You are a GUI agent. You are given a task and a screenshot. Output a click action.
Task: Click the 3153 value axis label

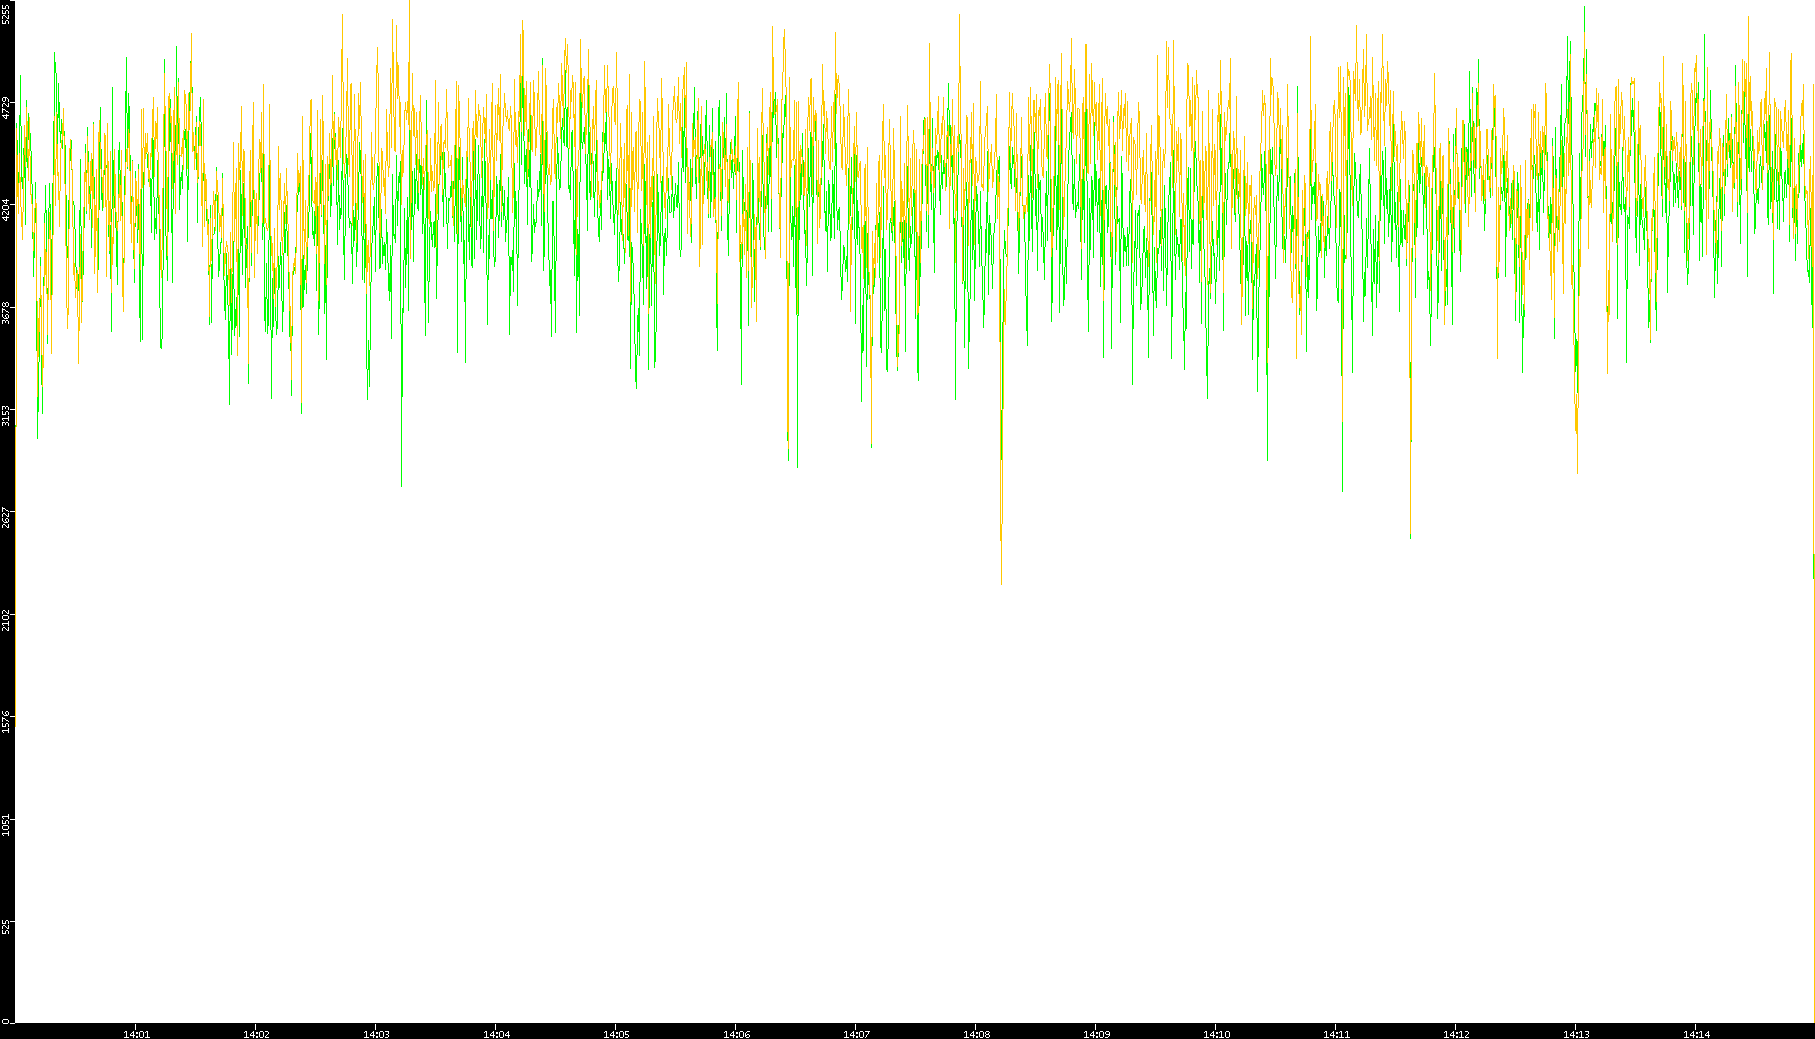point(7,415)
